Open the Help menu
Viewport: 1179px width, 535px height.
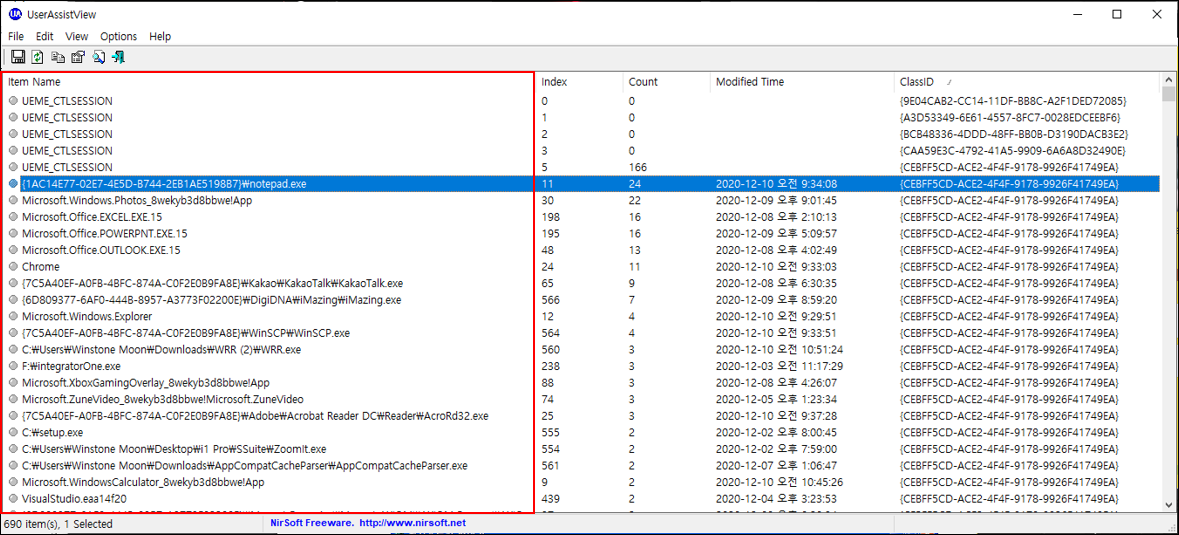click(160, 36)
